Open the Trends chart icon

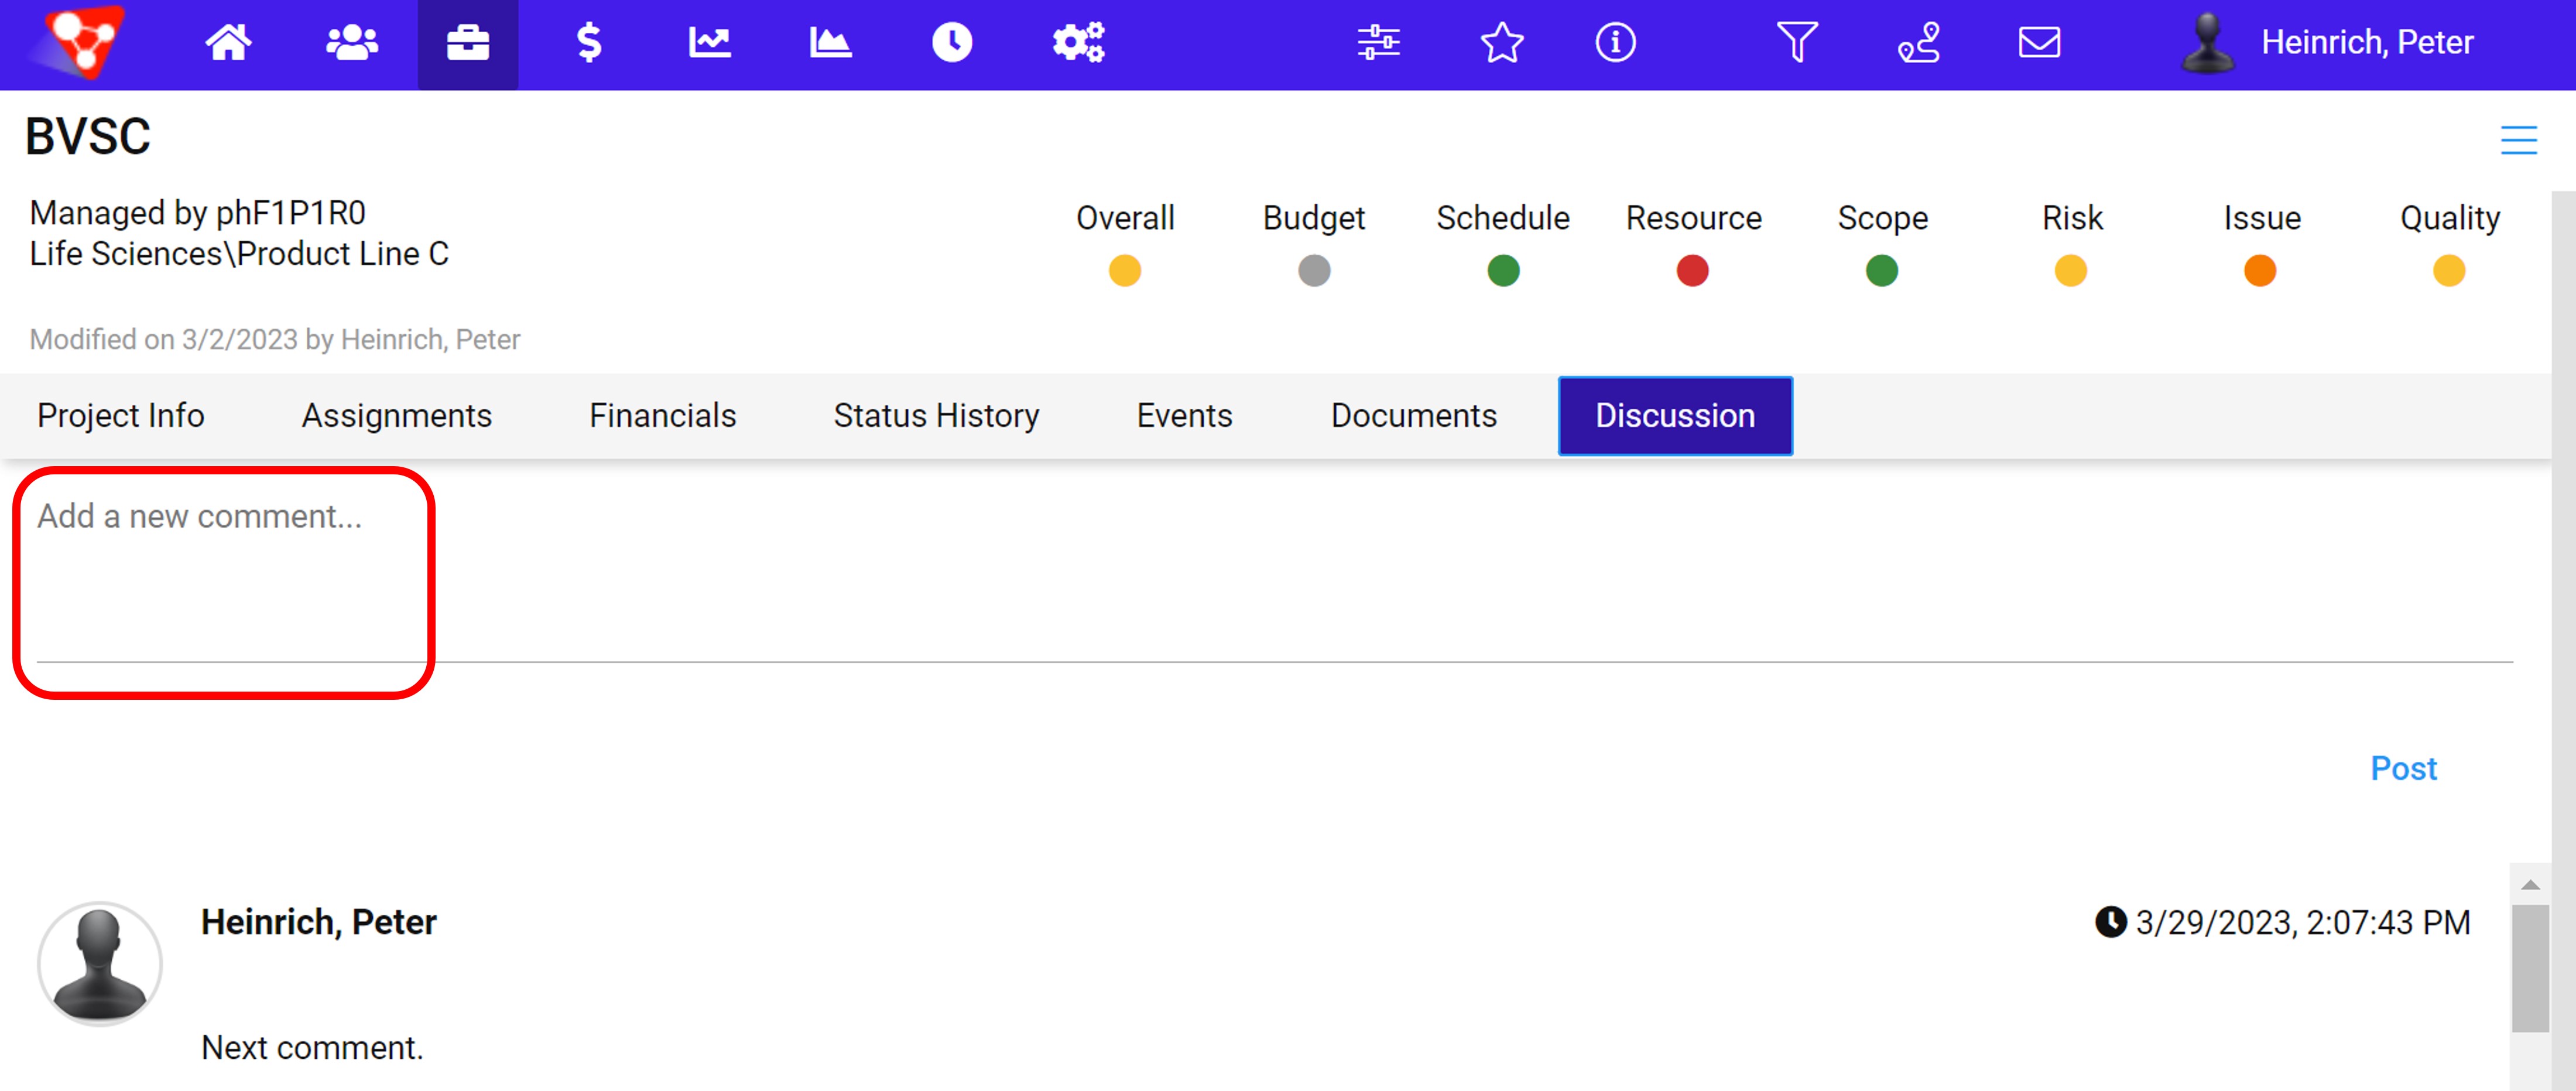pos(710,43)
